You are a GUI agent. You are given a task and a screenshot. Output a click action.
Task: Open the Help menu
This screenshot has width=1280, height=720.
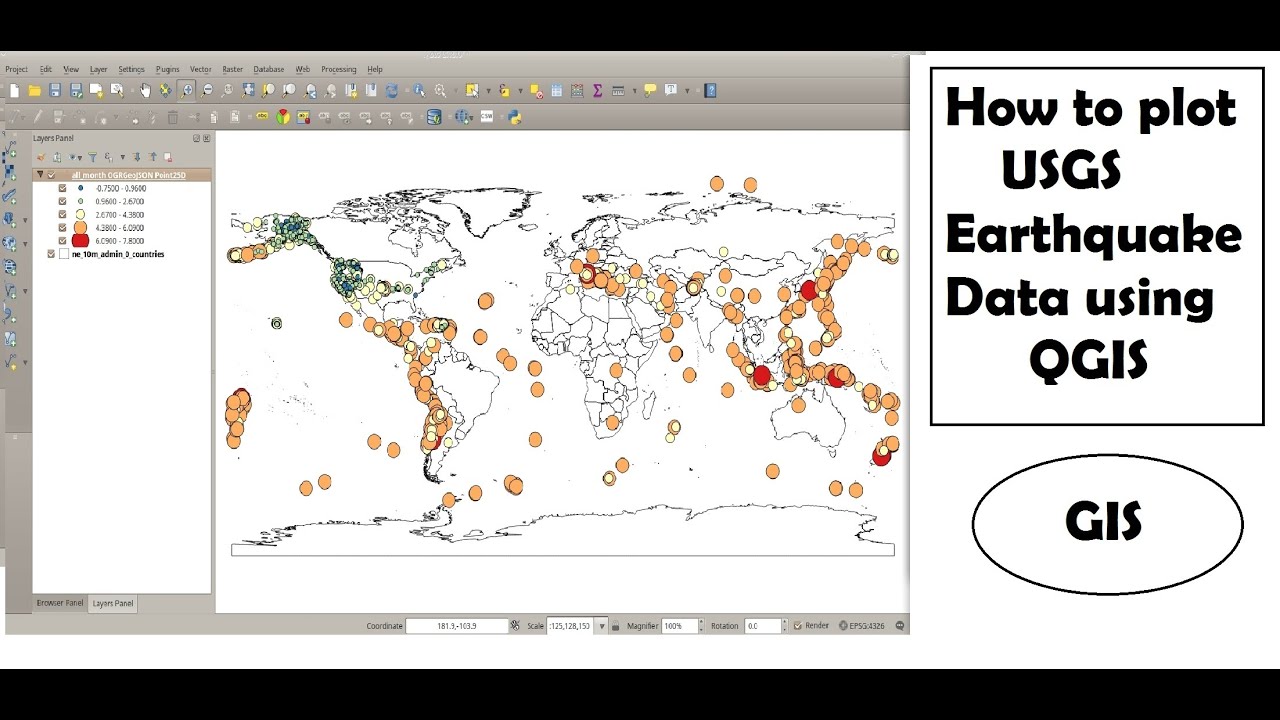(x=375, y=69)
